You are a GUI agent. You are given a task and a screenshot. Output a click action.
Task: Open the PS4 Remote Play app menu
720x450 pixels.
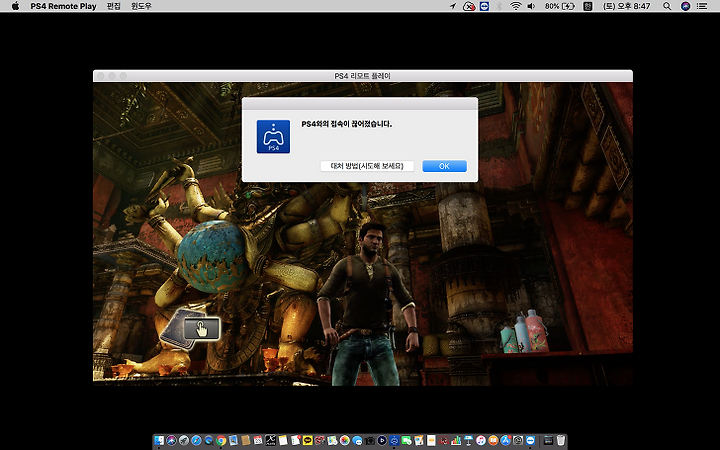(63, 6)
